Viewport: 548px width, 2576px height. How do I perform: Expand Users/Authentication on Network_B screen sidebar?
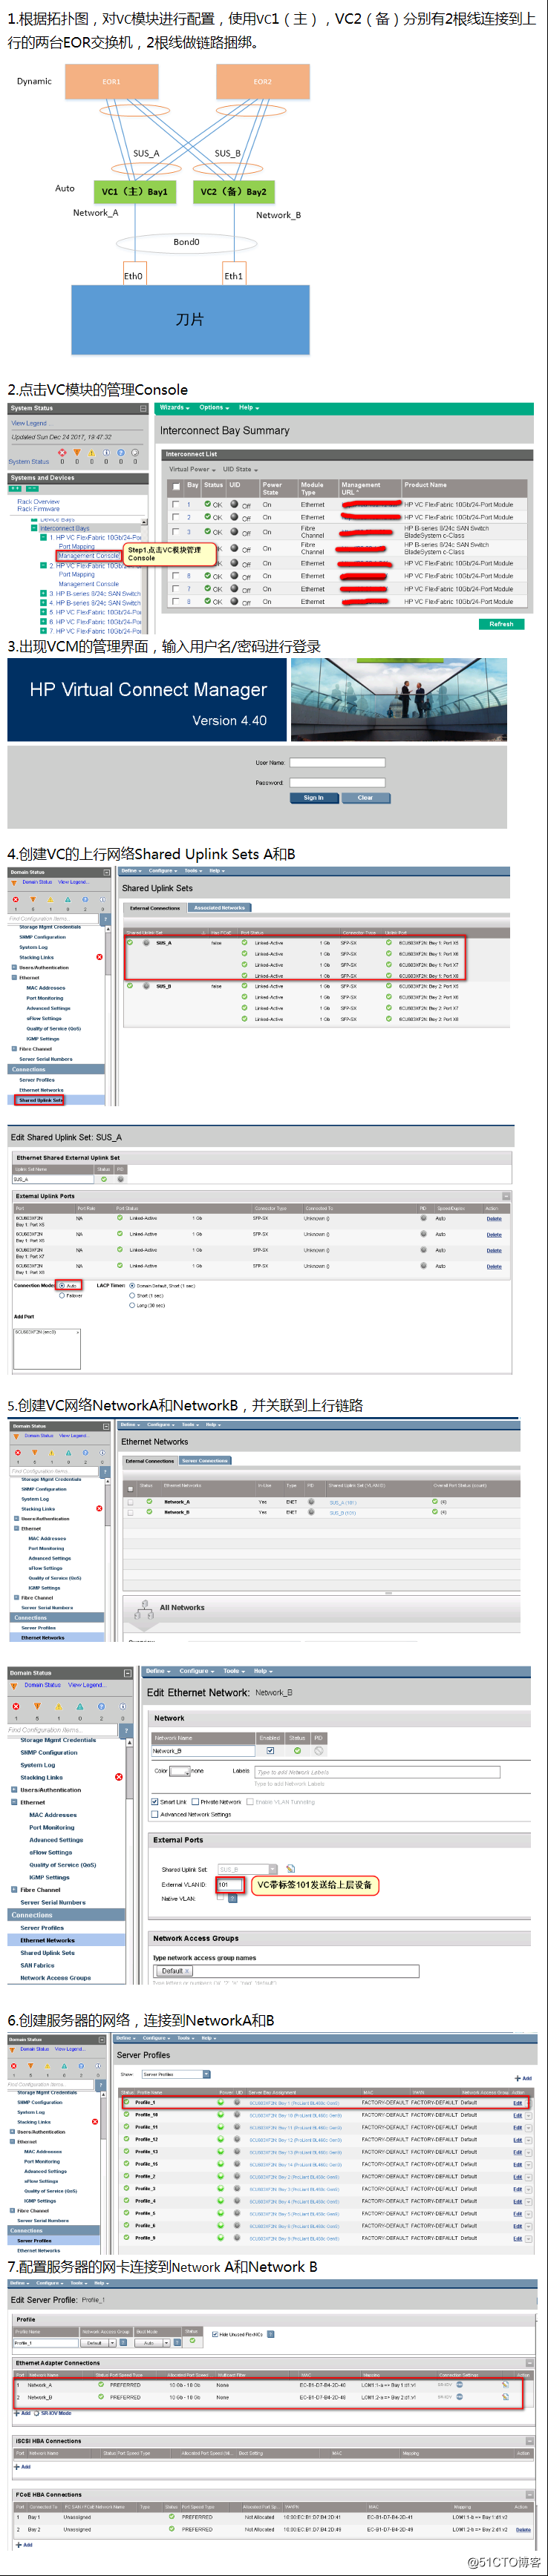coord(14,1790)
